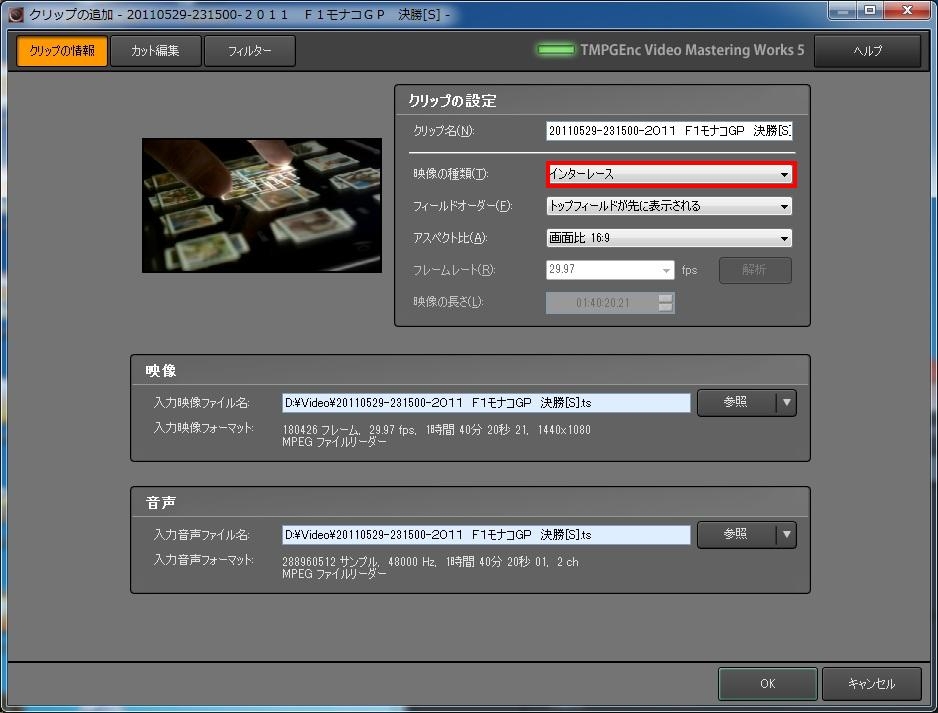Expand the フレームレート combo box
The image size is (938, 713).
pos(667,270)
